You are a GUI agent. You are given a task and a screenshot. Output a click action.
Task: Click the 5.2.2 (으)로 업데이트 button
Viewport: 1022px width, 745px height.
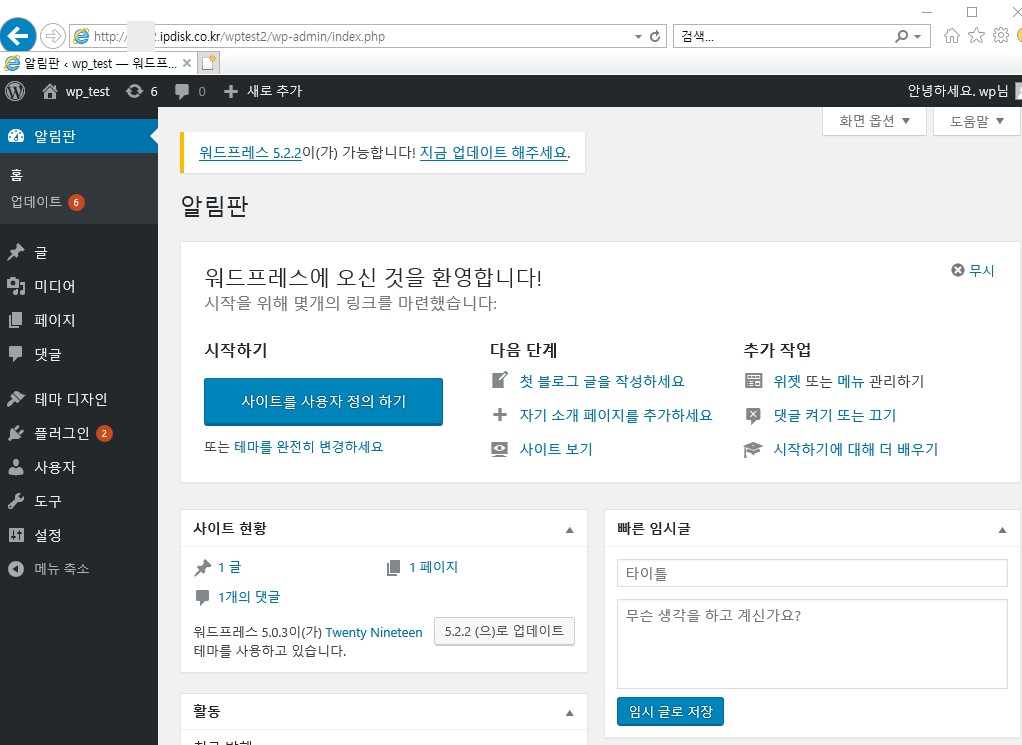coord(504,632)
